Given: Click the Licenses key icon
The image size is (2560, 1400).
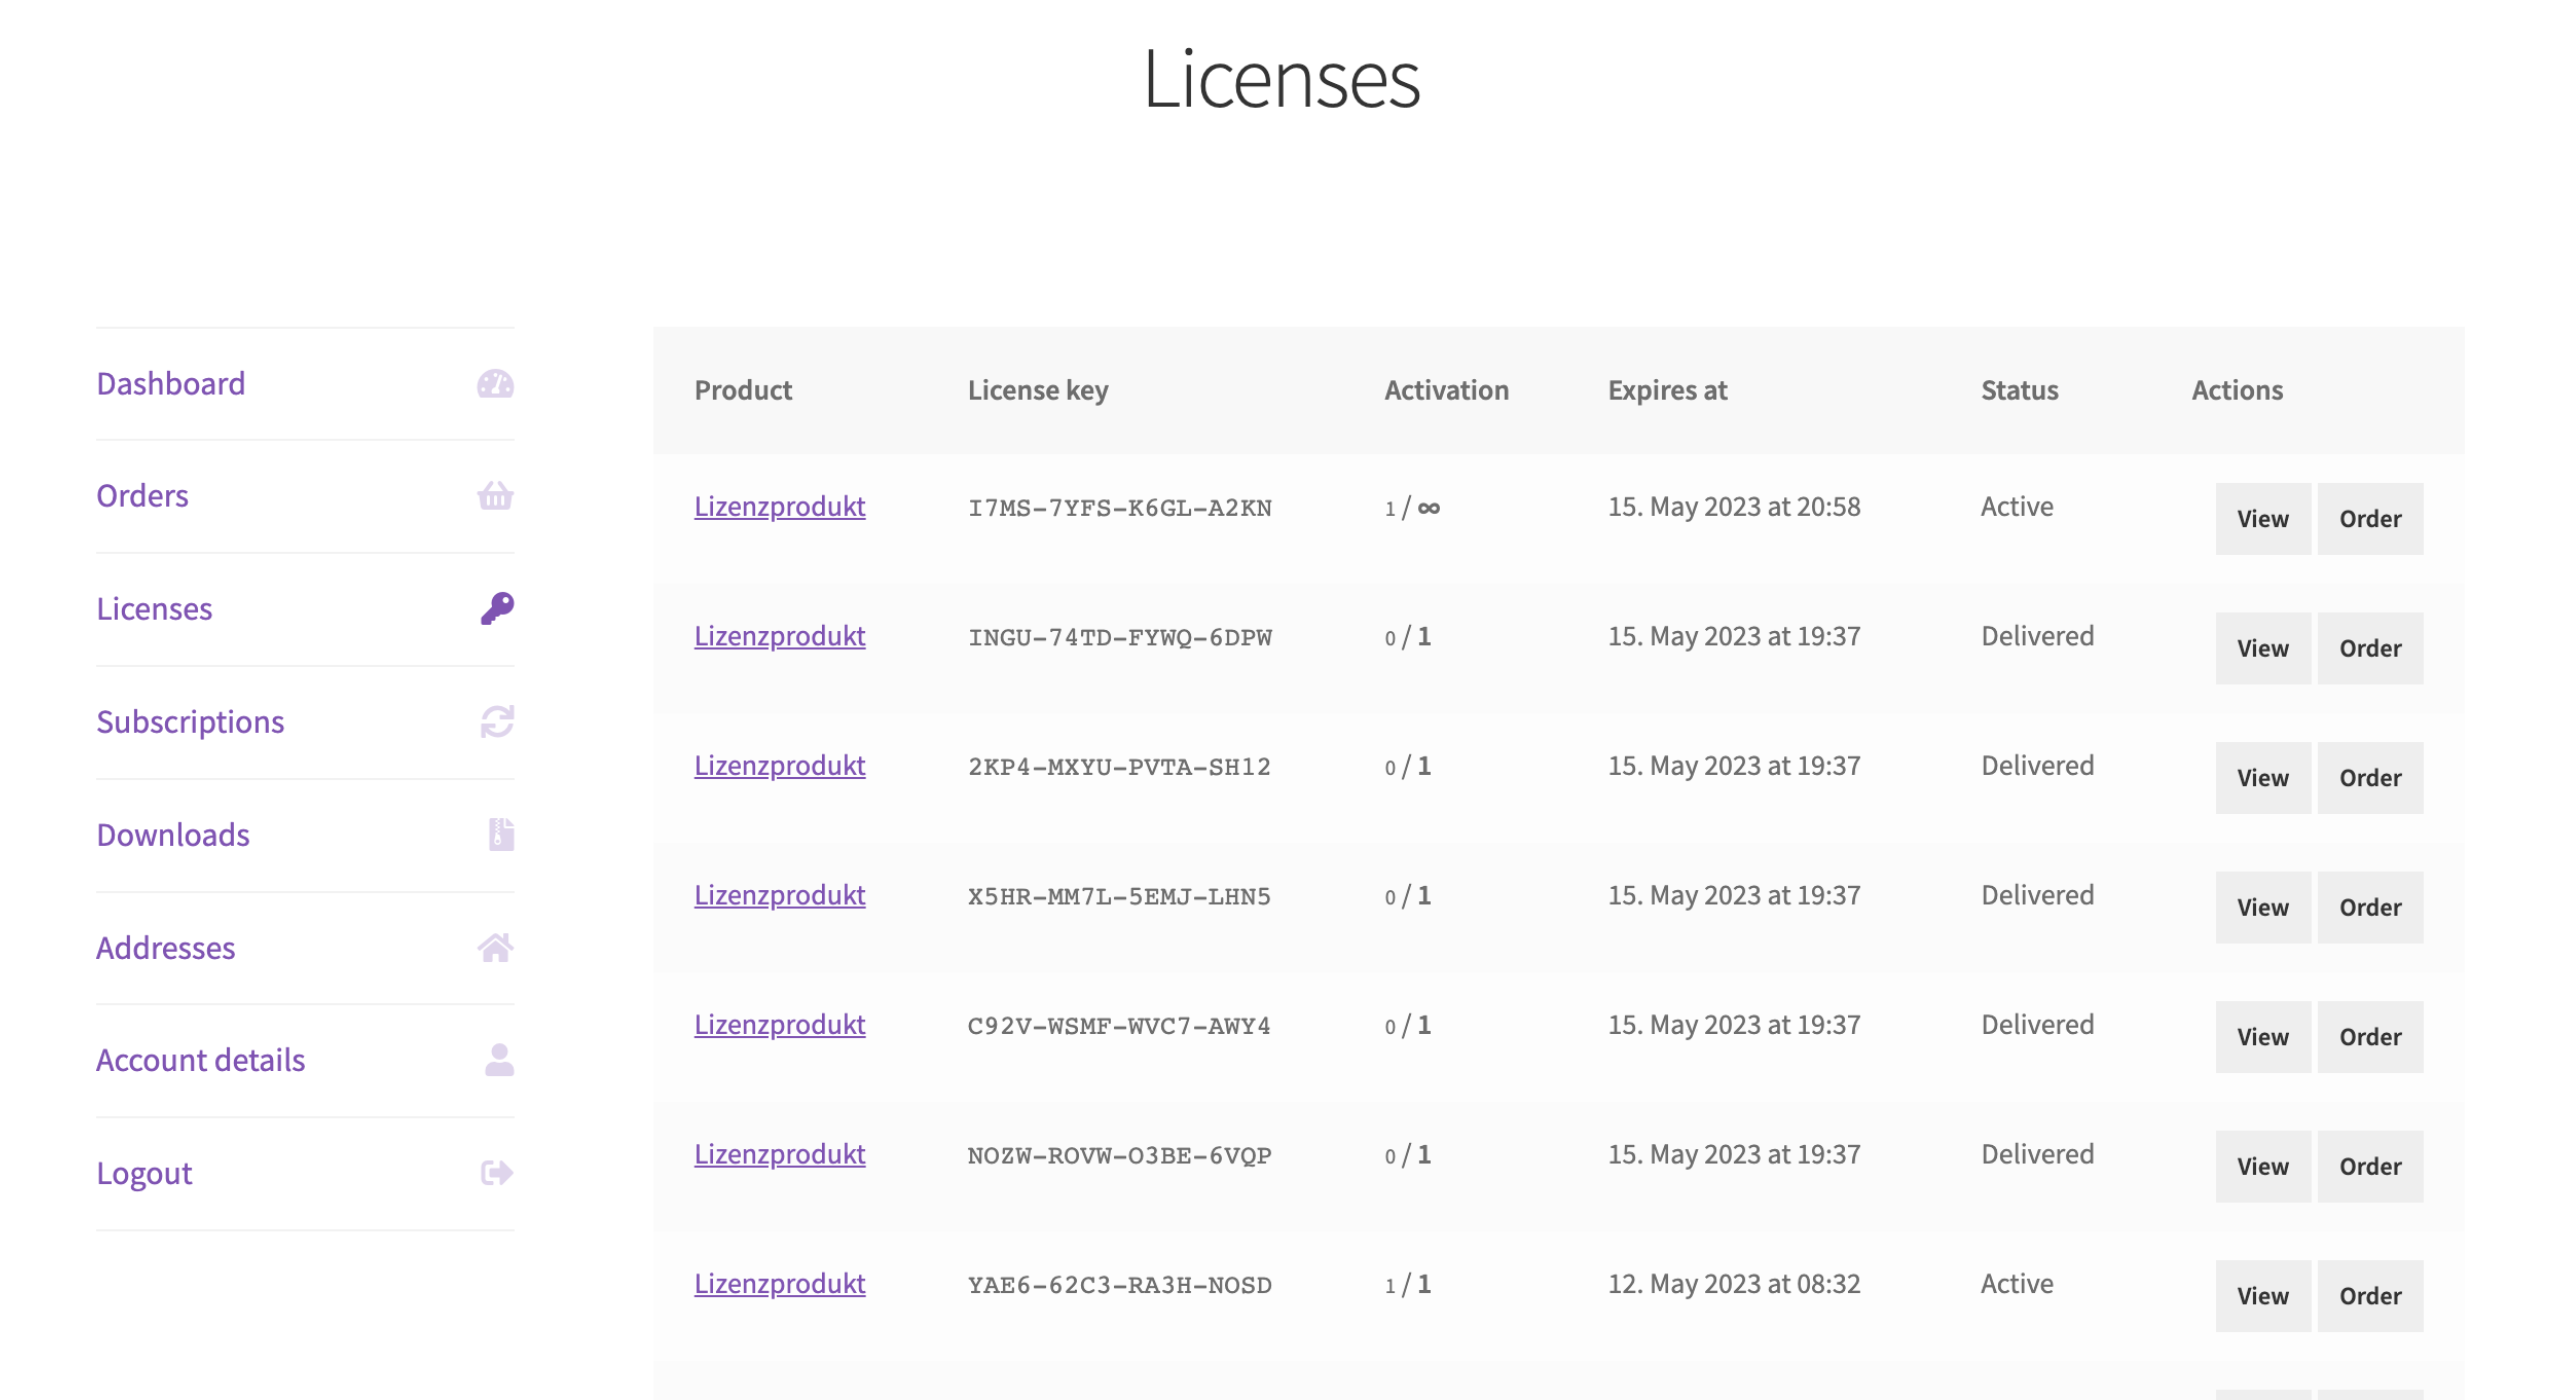Looking at the screenshot, I should pos(497,608).
